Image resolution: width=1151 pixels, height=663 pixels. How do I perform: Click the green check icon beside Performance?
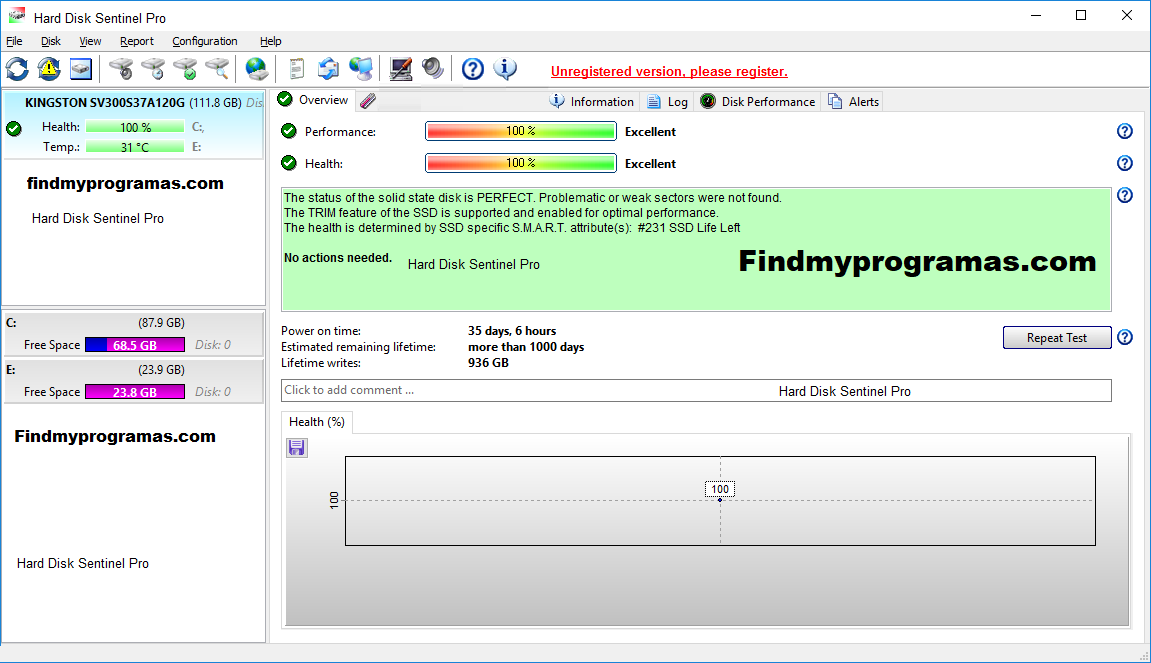[x=289, y=131]
